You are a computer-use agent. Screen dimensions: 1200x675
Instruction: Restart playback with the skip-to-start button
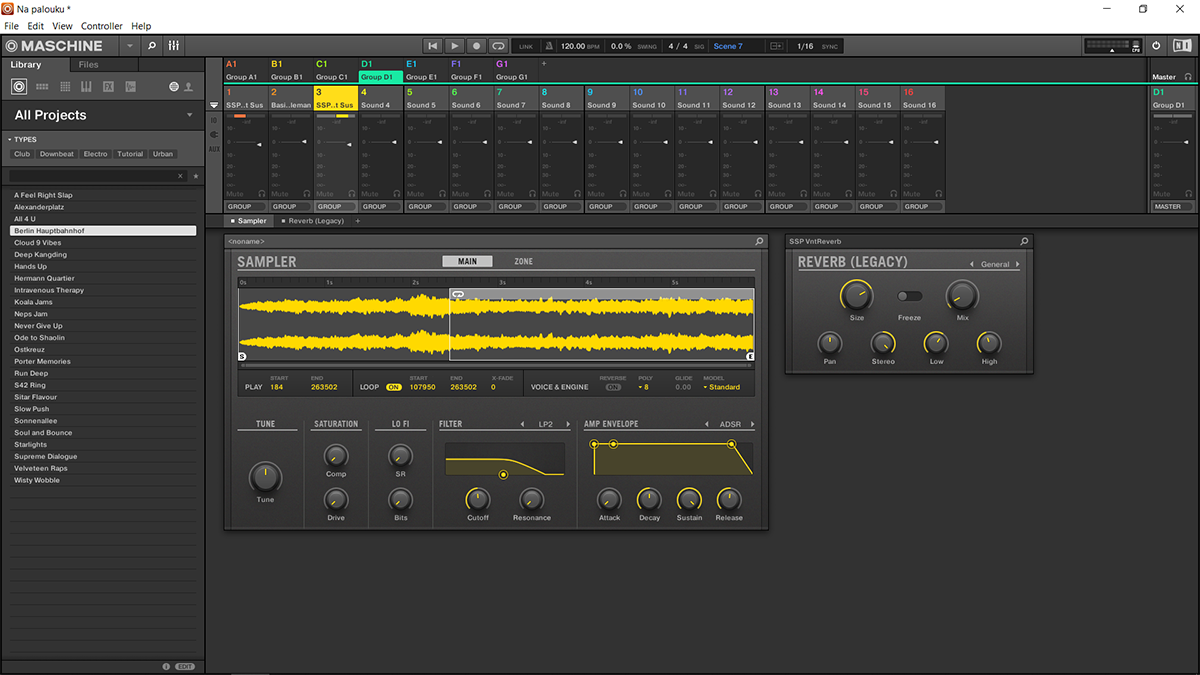pyautogui.click(x=433, y=46)
